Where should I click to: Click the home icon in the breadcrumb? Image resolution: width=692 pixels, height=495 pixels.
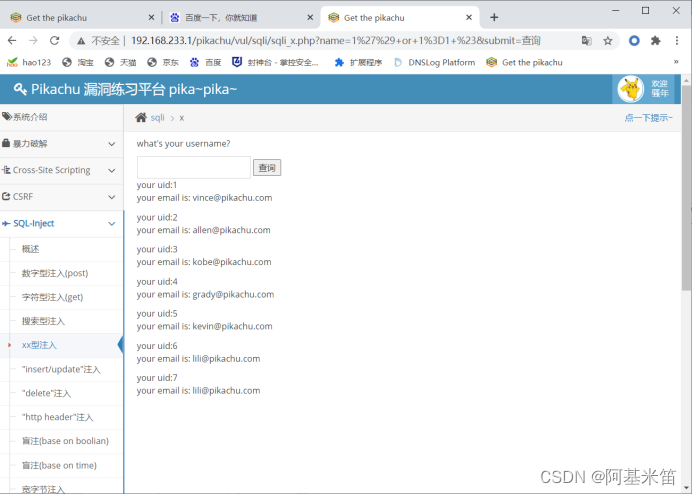[x=141, y=117]
